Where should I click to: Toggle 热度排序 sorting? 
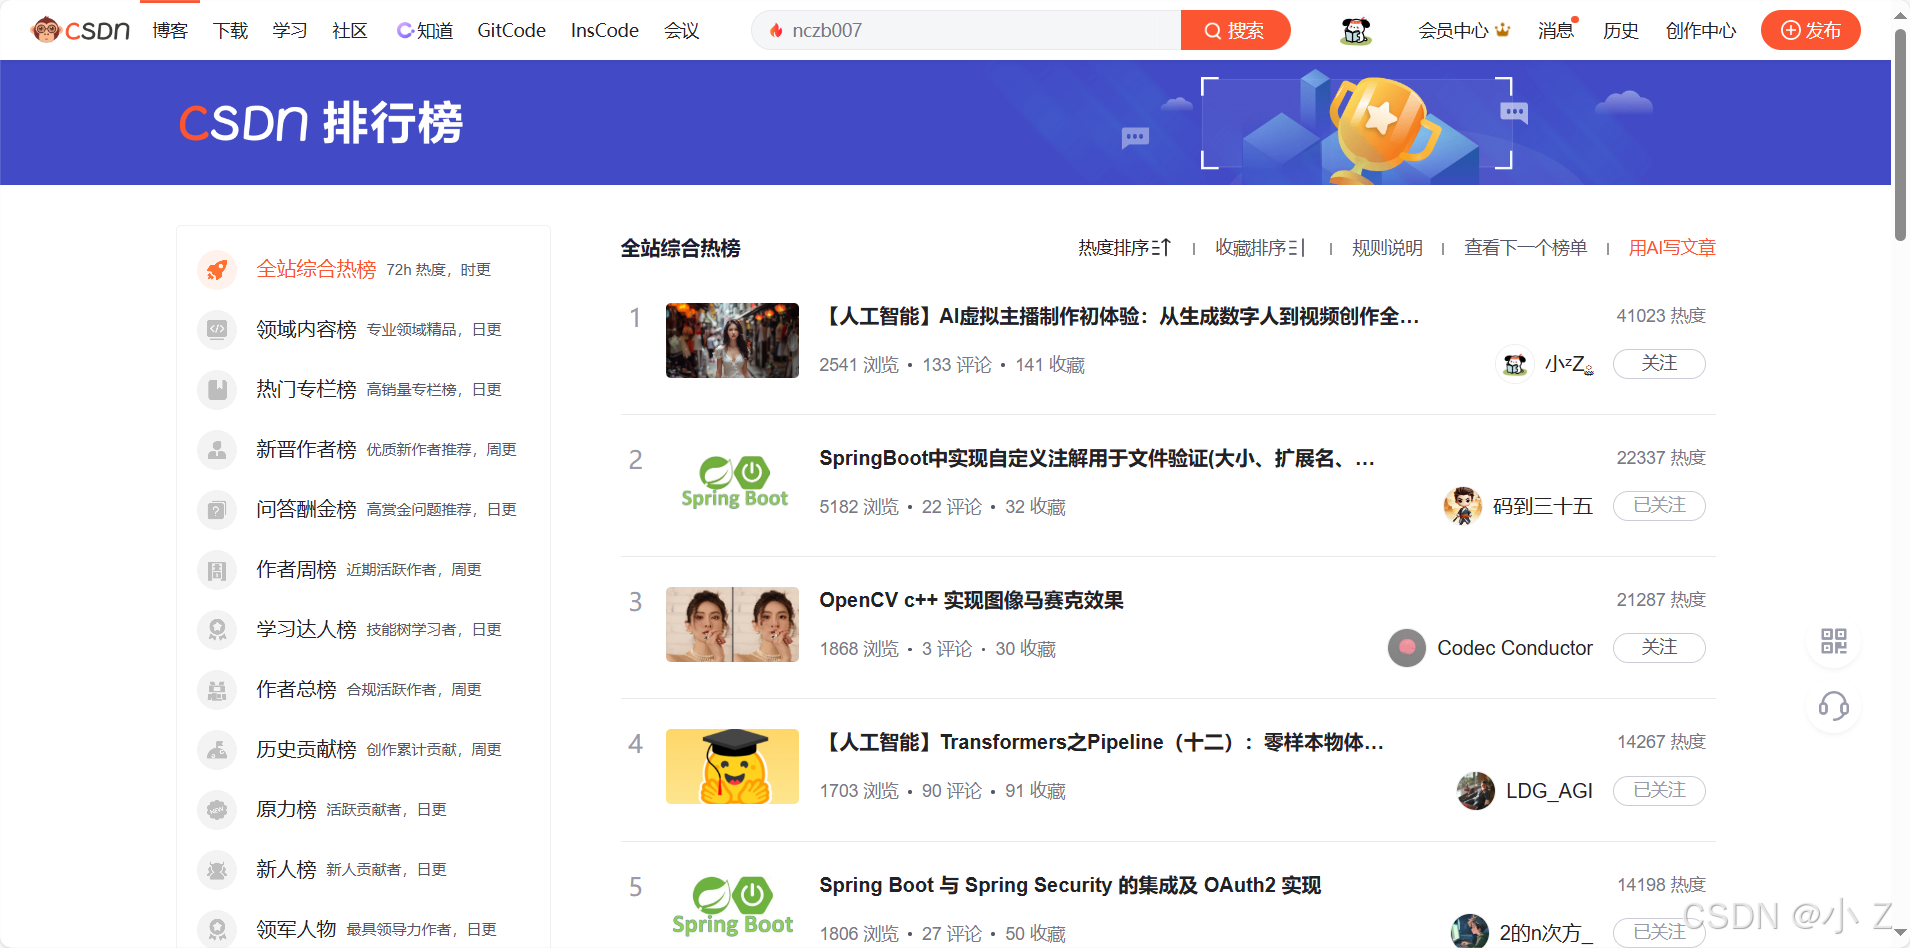(x=1124, y=247)
